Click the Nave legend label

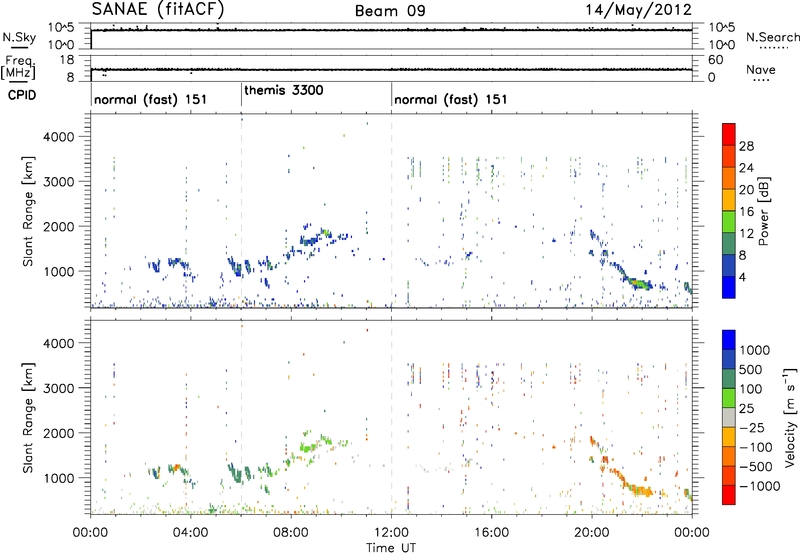761,69
